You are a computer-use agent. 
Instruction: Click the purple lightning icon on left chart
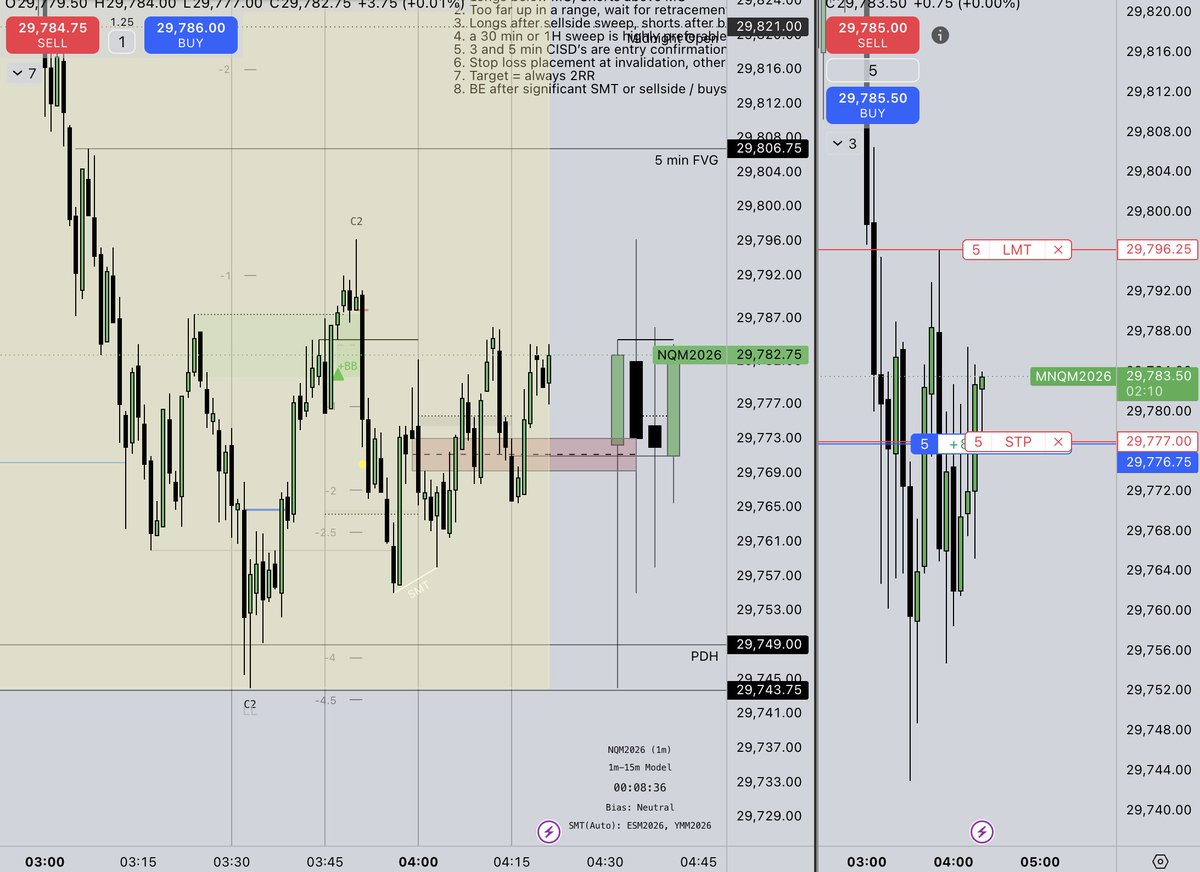pos(548,830)
